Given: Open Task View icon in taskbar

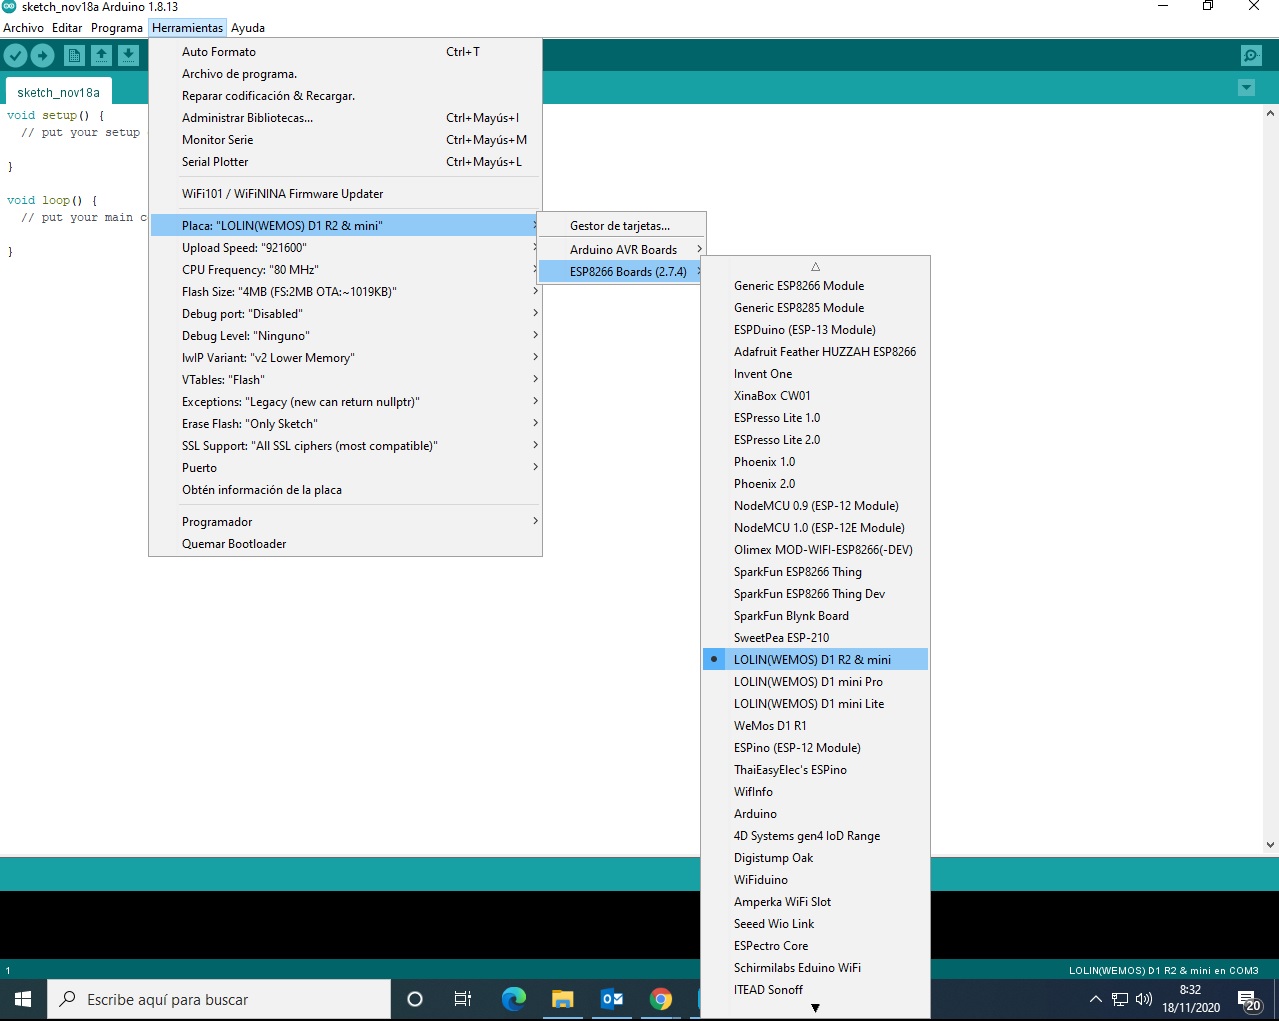Looking at the screenshot, I should tap(462, 999).
